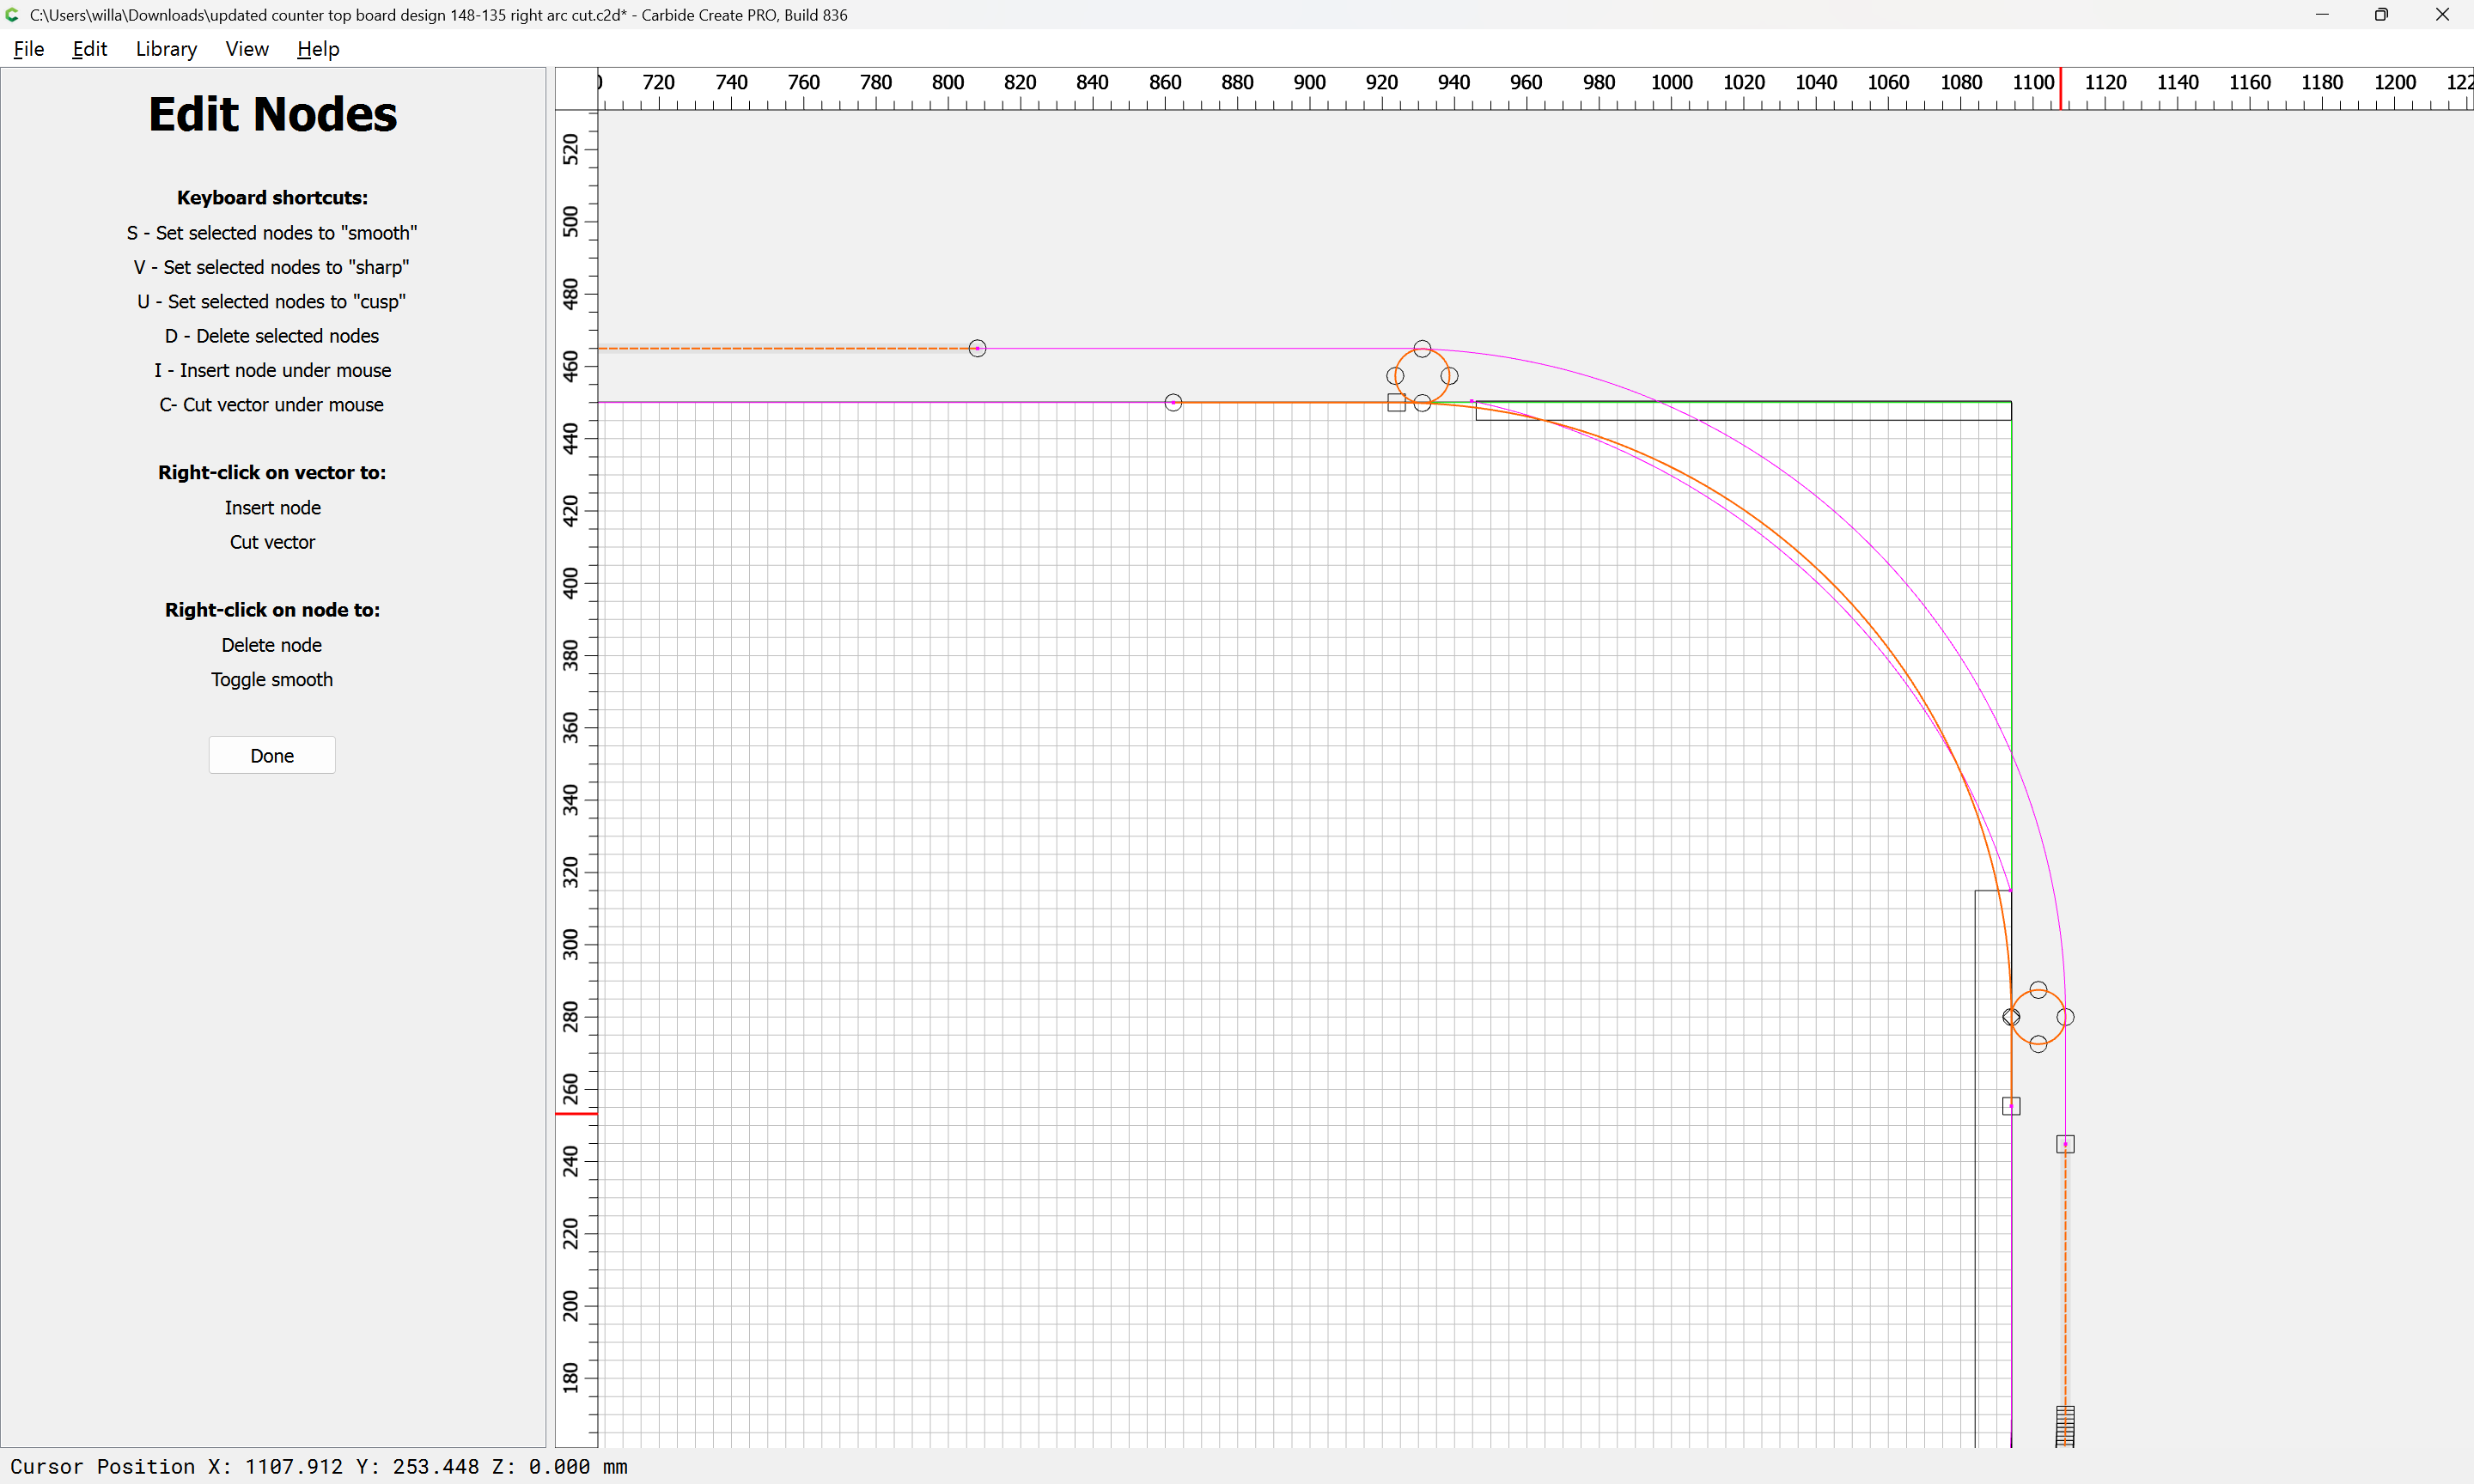Click the hatched marker at bottom of the dashed vertical line

coord(2065,1426)
